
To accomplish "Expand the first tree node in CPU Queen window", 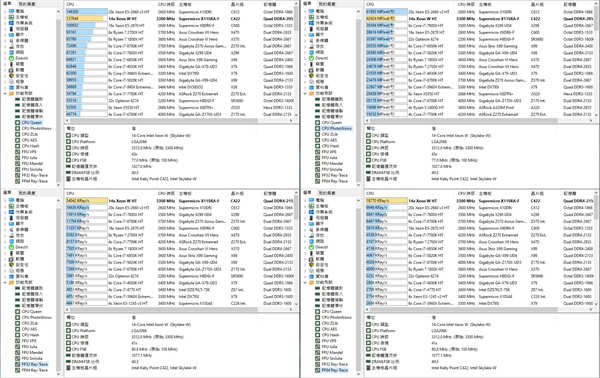I will 5,11.
